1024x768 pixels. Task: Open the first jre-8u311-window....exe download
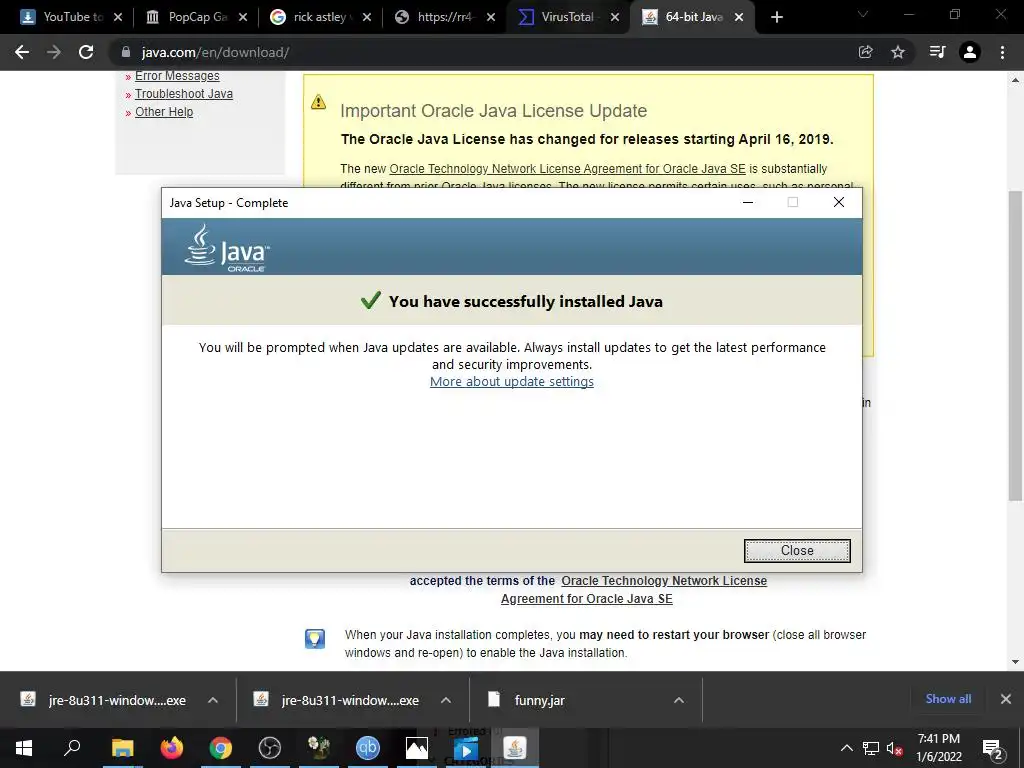117,700
